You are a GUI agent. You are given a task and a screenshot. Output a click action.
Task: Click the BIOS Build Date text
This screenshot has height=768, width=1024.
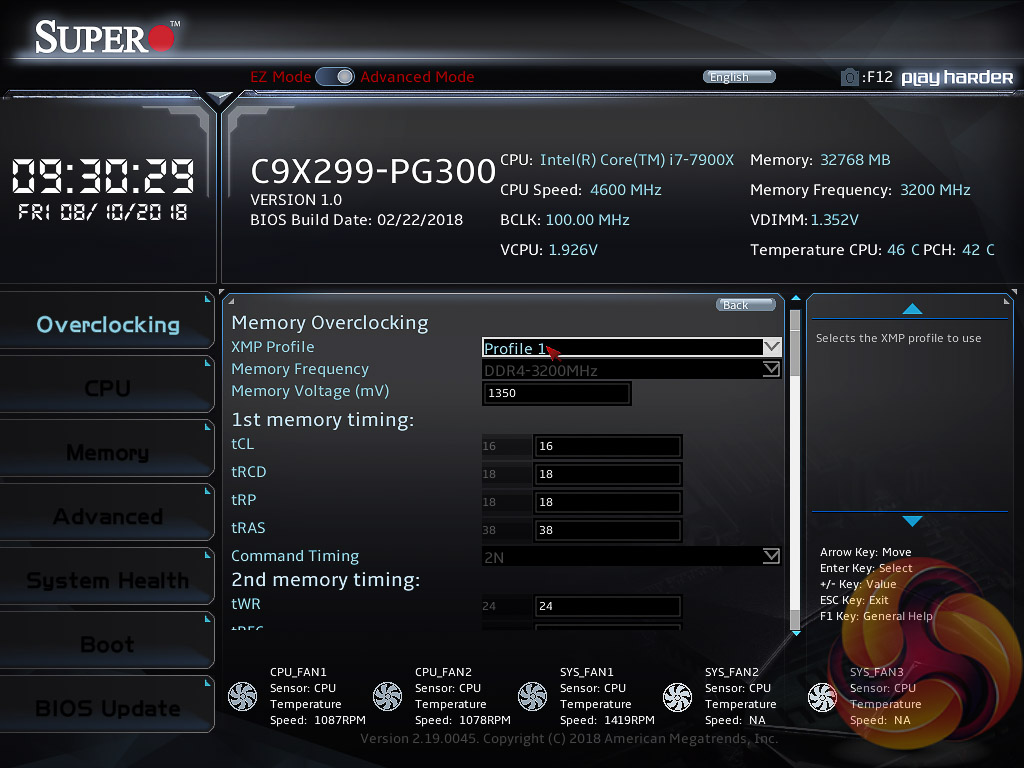(357, 220)
